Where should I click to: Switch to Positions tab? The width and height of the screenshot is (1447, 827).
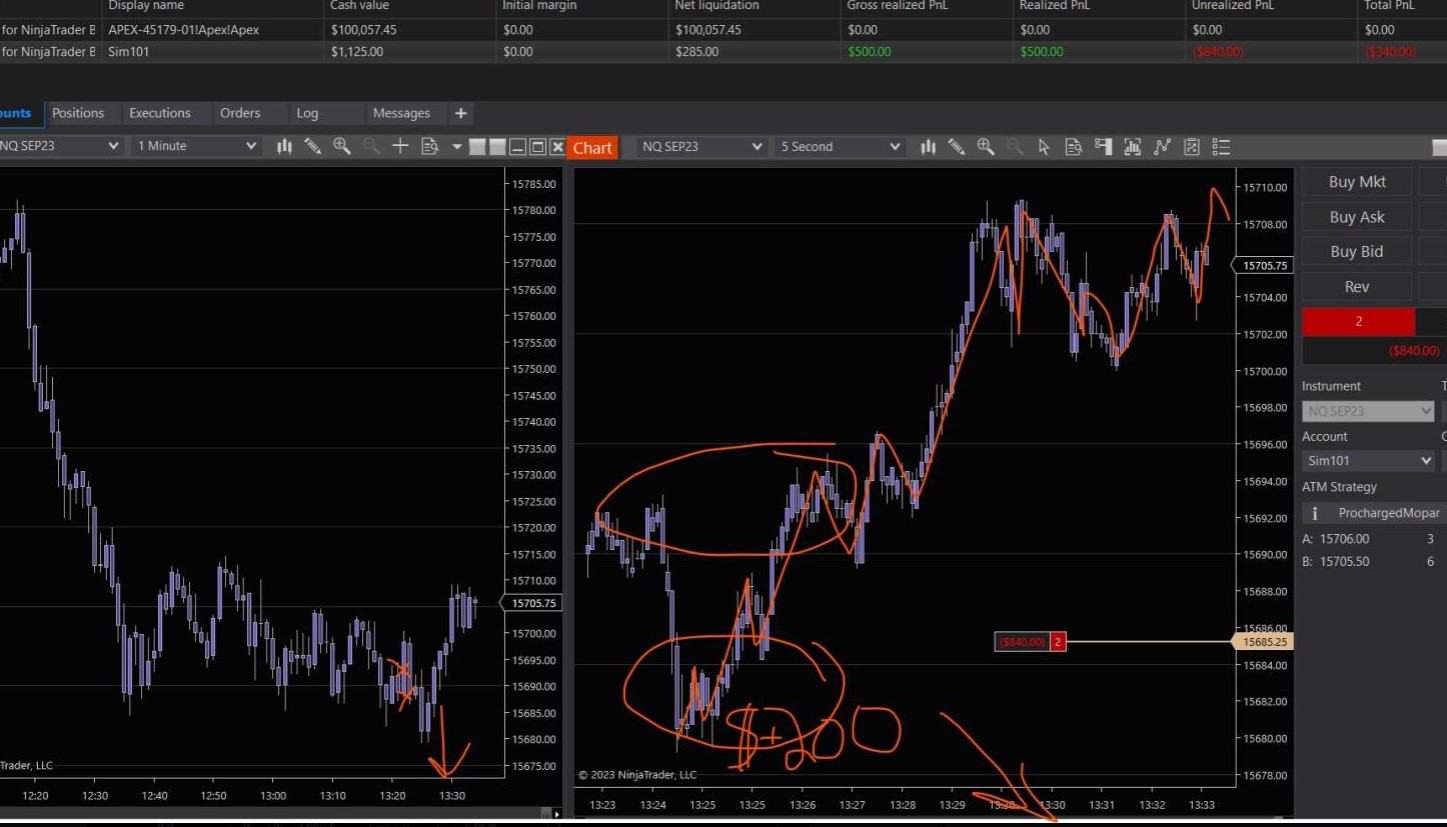click(78, 113)
